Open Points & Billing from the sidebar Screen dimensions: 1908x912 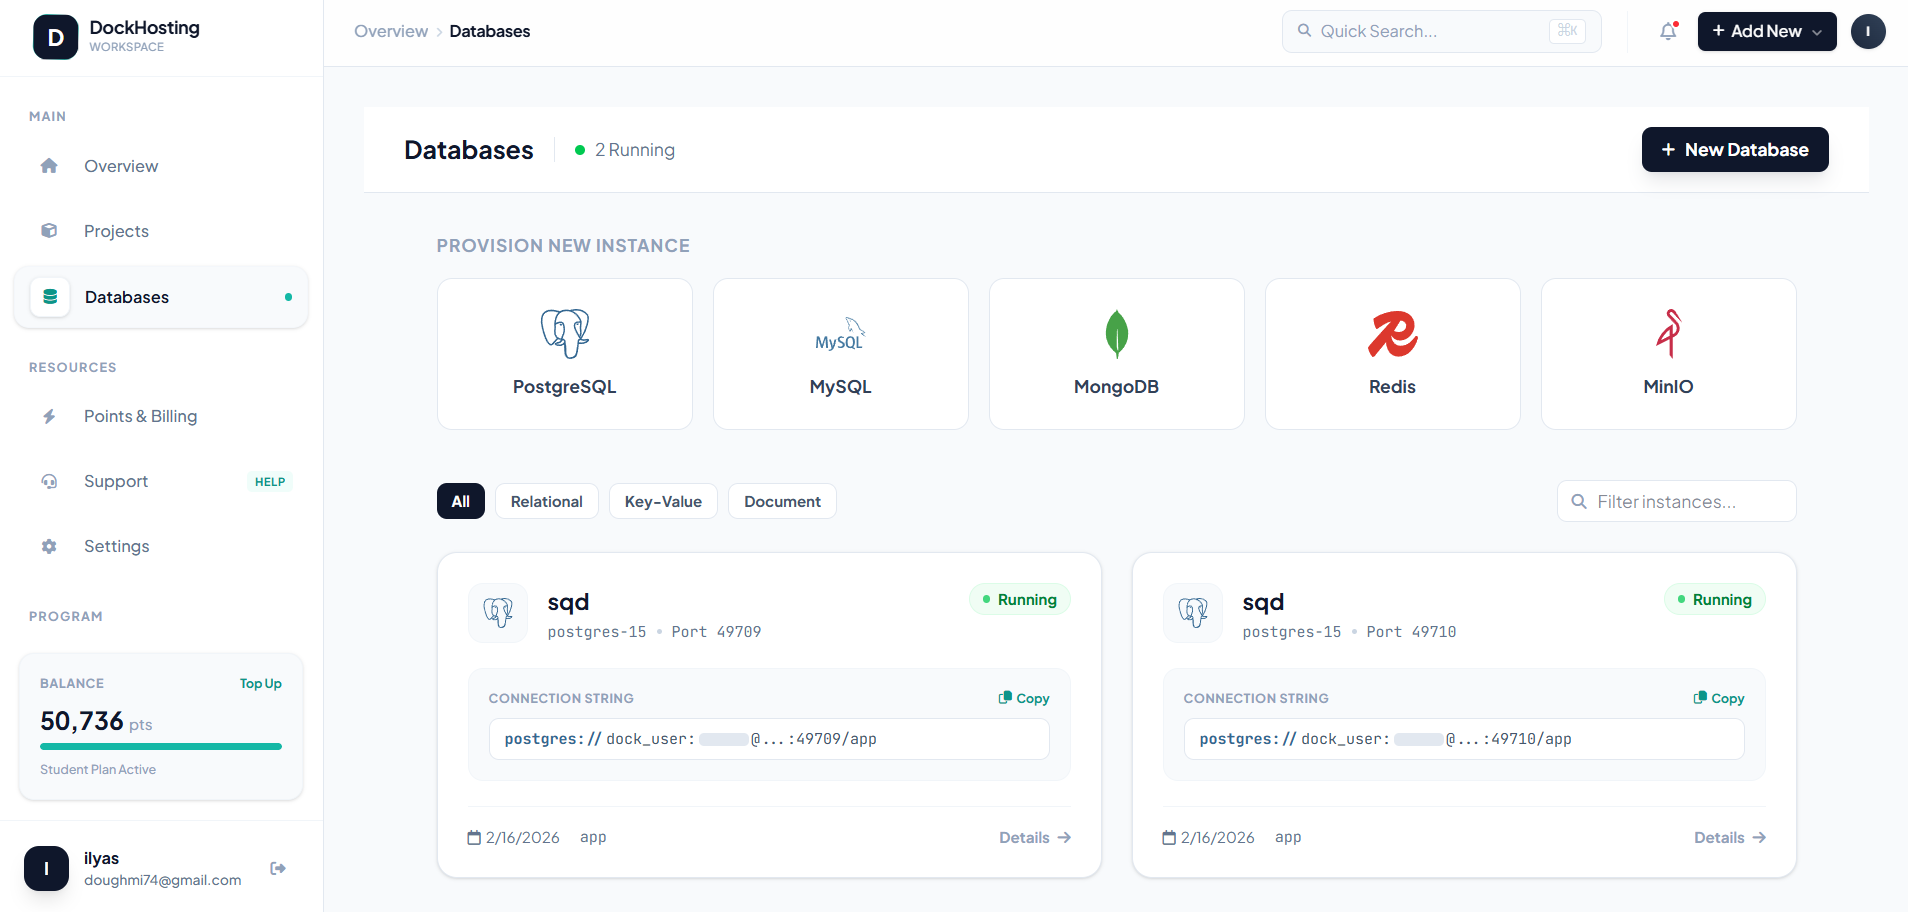[141, 416]
